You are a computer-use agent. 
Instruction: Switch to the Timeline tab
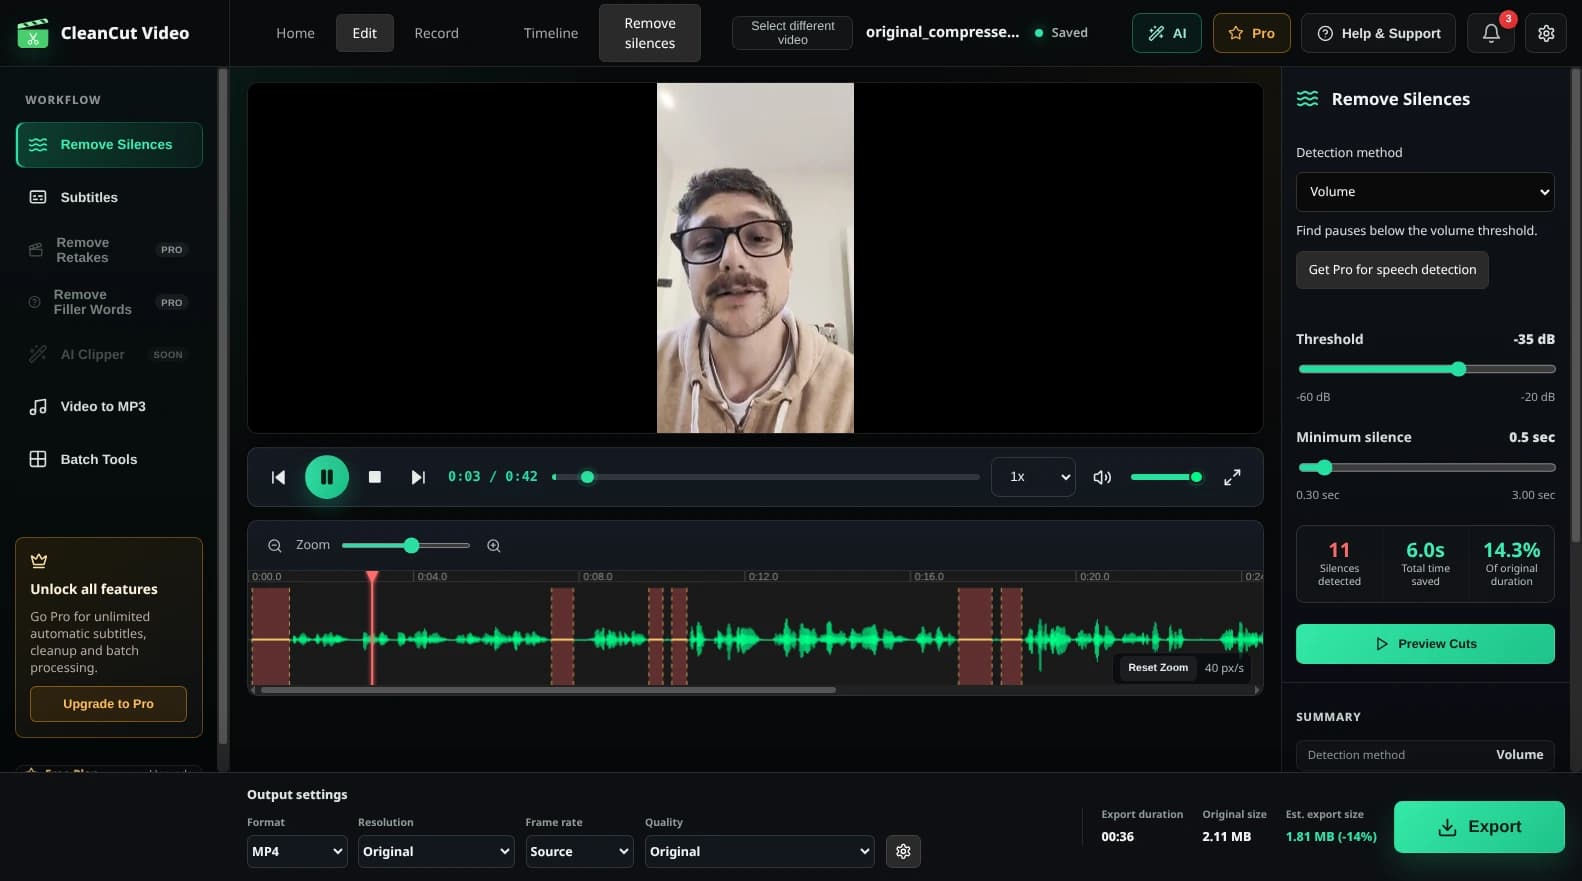click(551, 33)
